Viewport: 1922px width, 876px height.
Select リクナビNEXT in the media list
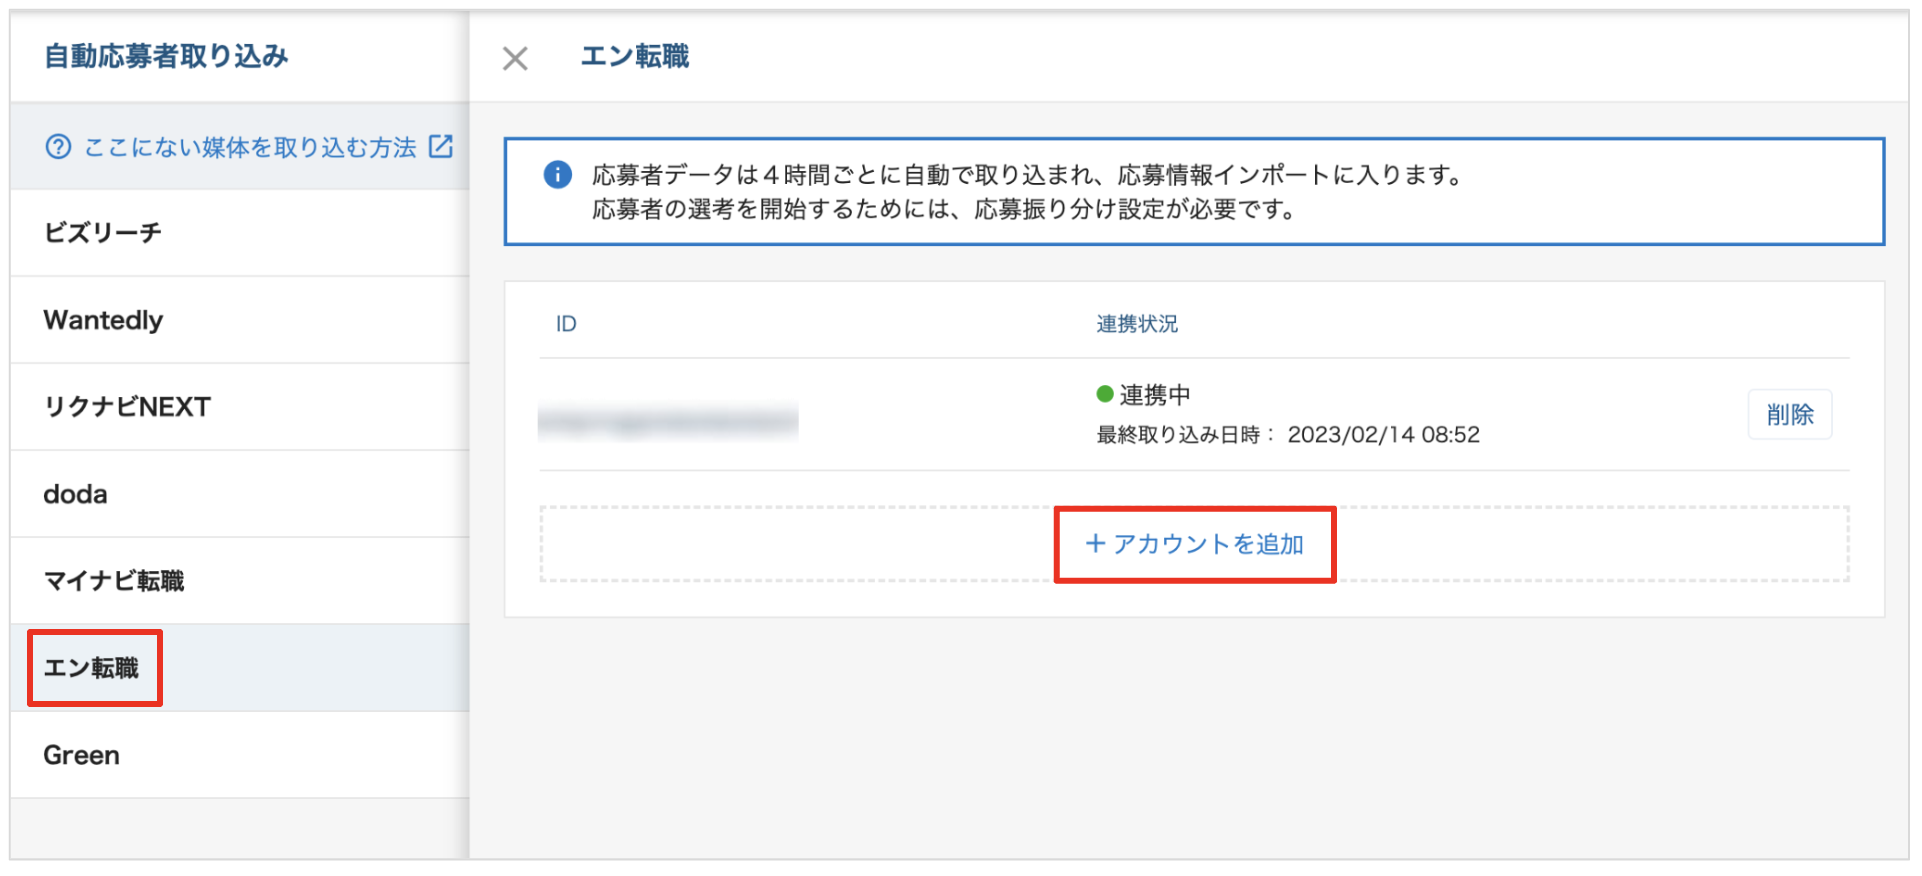(x=240, y=407)
